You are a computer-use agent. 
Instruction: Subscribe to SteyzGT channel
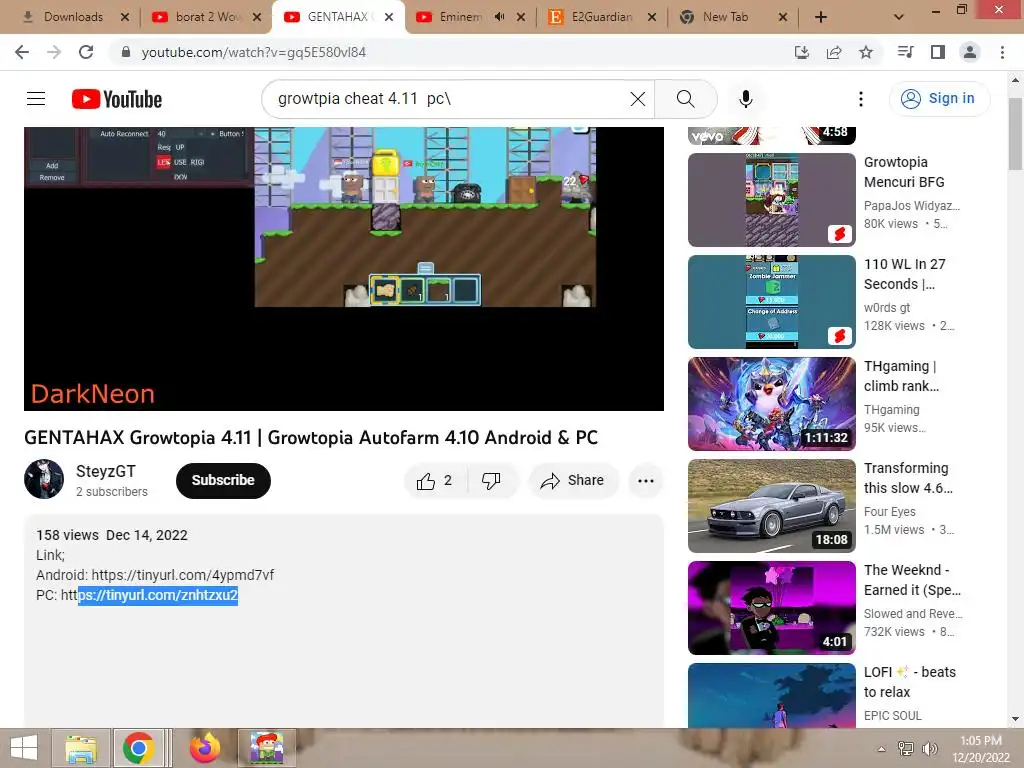click(223, 481)
